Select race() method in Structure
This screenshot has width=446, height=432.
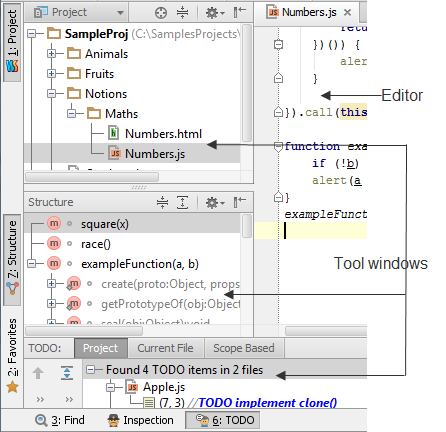96,244
